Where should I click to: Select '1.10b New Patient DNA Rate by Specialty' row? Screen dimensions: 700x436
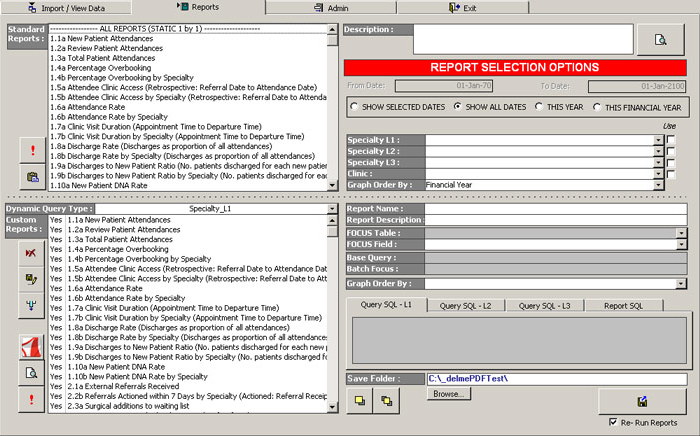188,377
